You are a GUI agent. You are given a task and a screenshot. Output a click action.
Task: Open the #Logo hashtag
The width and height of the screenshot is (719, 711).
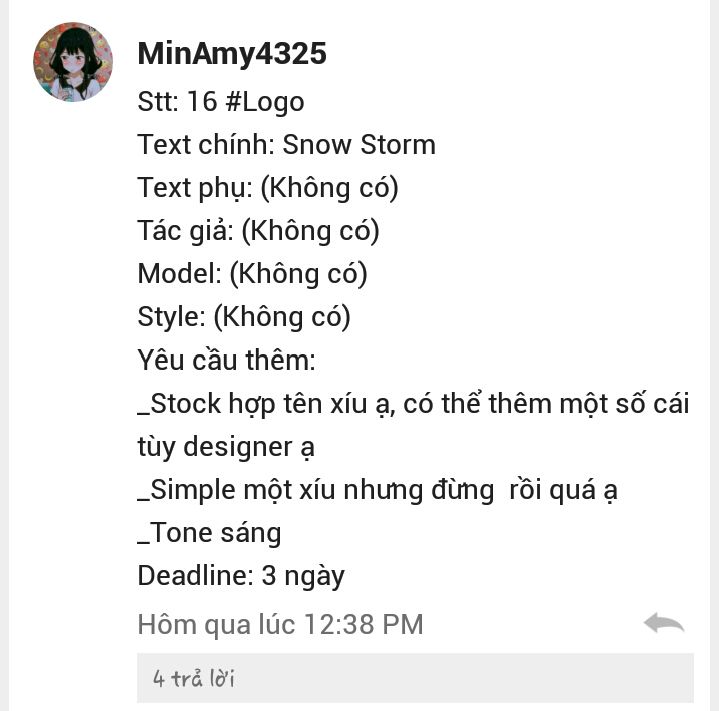pyautogui.click(x=265, y=102)
